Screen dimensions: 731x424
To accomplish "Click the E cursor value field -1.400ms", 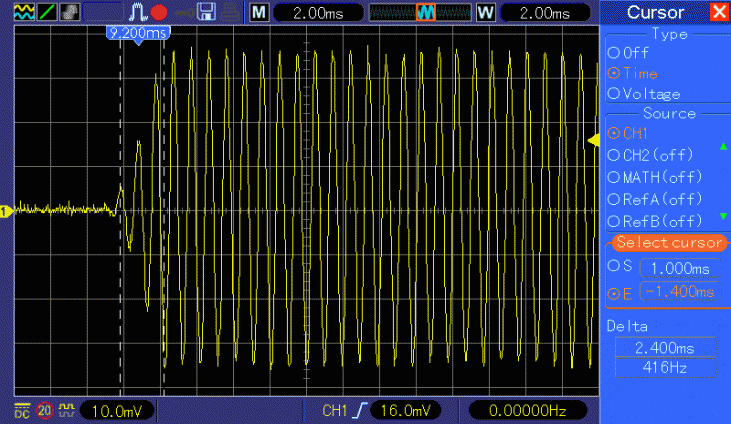I will [x=680, y=293].
